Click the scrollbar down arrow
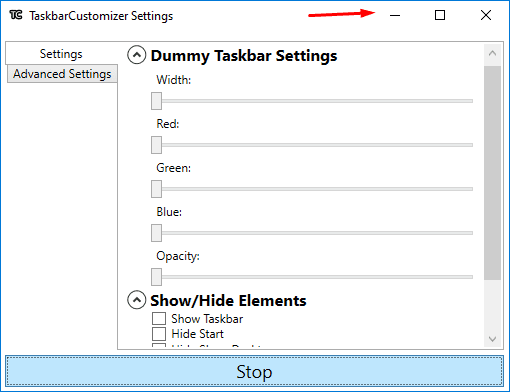 click(492, 339)
